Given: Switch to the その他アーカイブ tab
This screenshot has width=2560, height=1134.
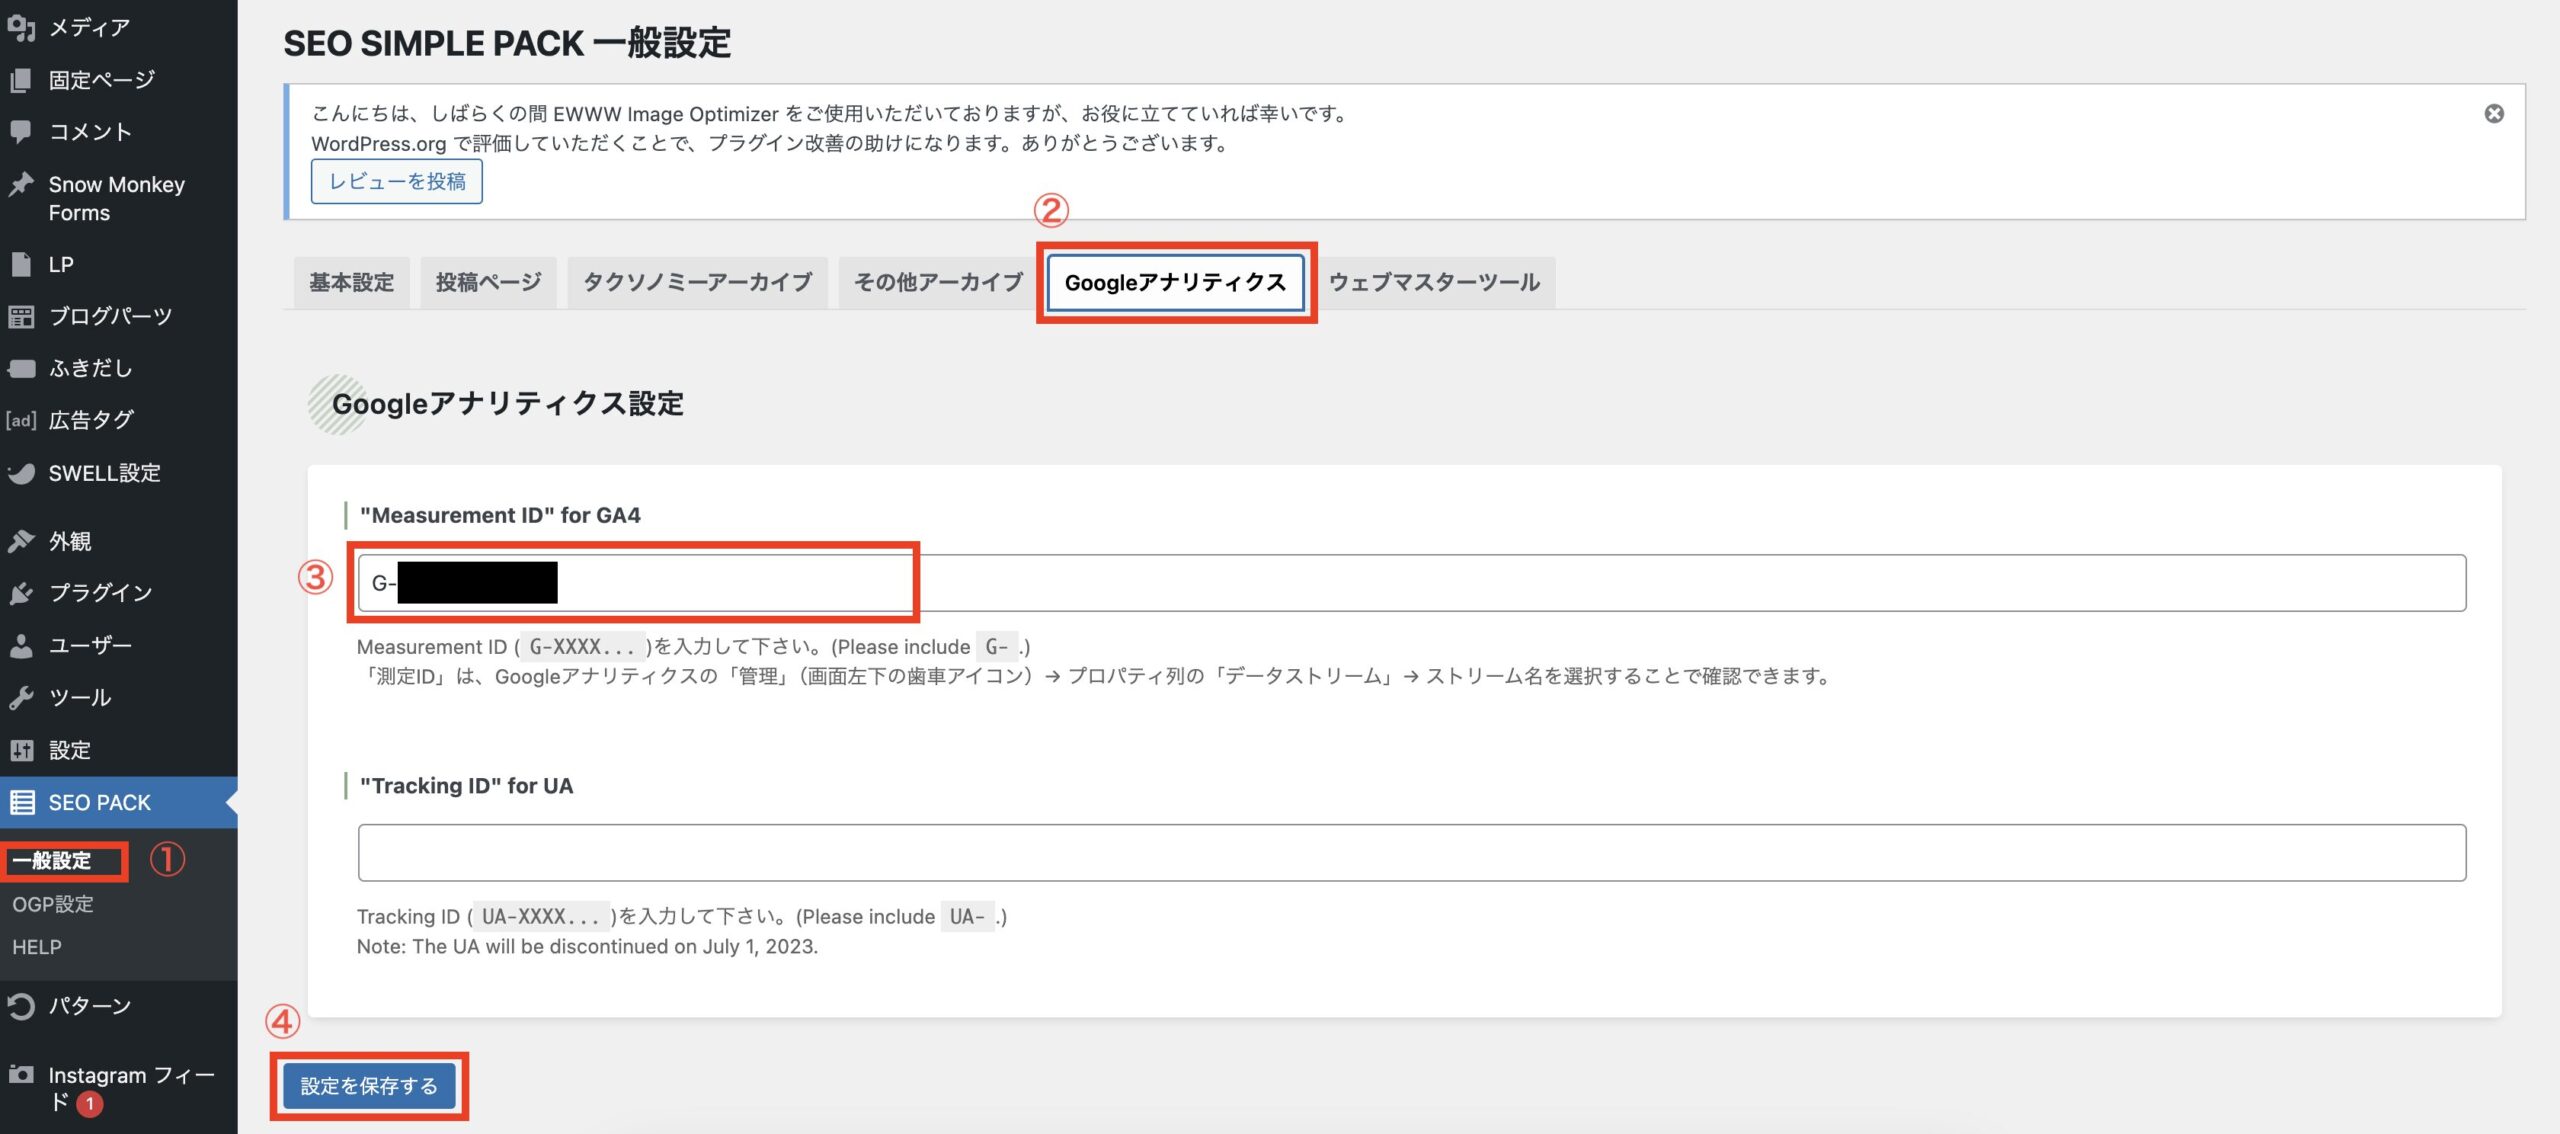Looking at the screenshot, I should click(938, 283).
